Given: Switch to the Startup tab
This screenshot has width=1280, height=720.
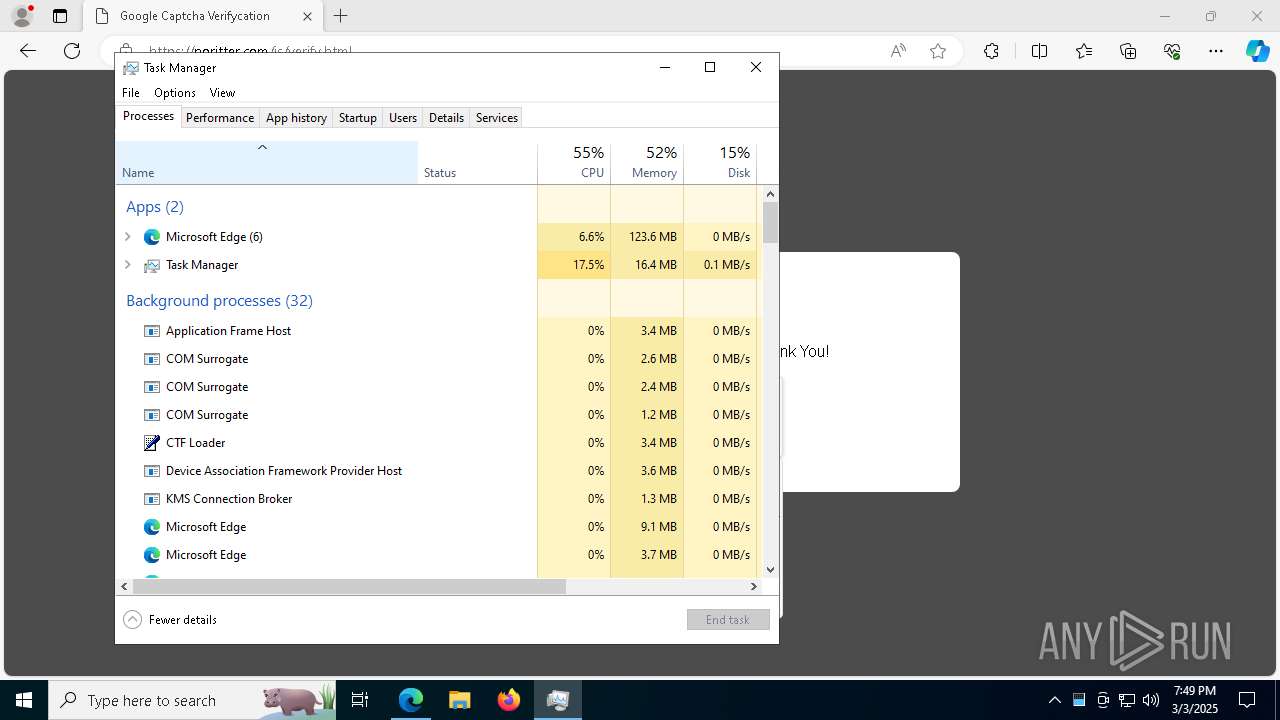Looking at the screenshot, I should [357, 118].
